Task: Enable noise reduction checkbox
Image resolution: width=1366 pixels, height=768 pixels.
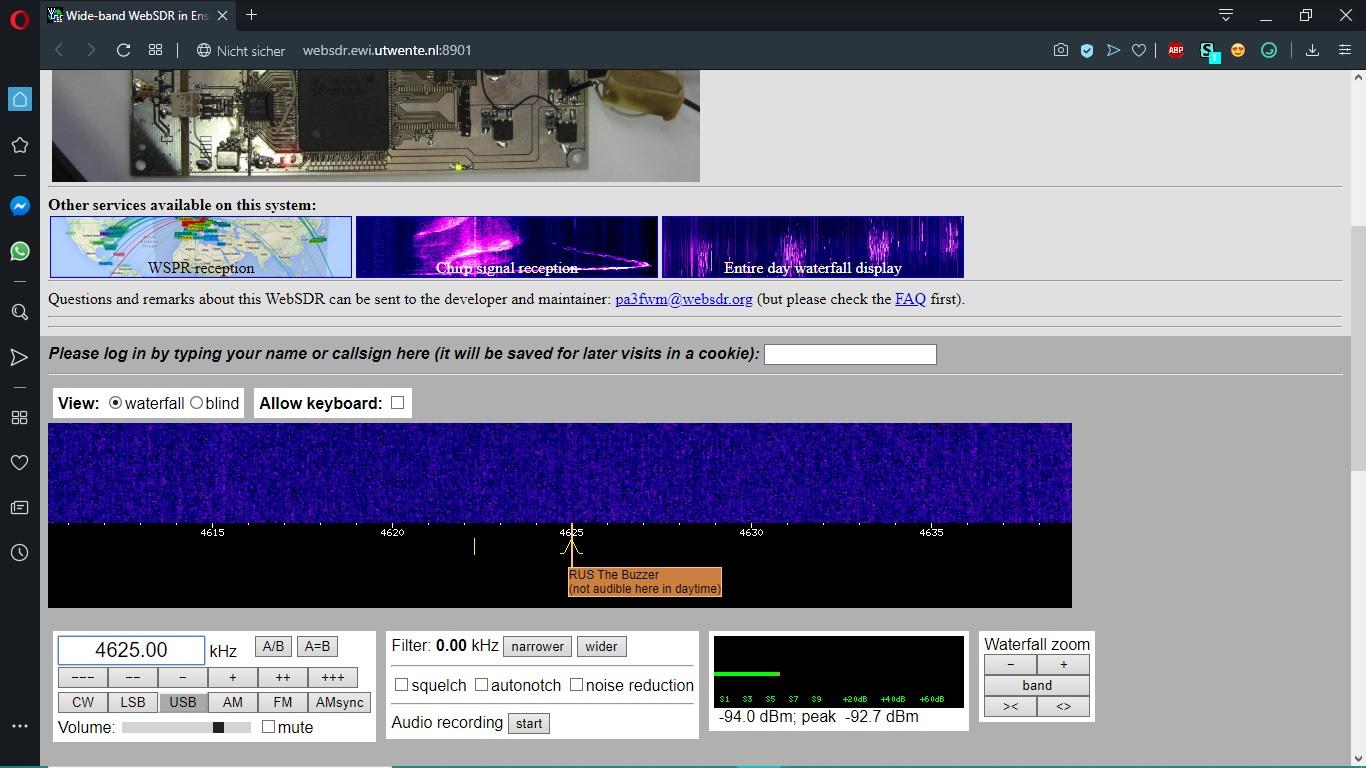Action: 576,685
